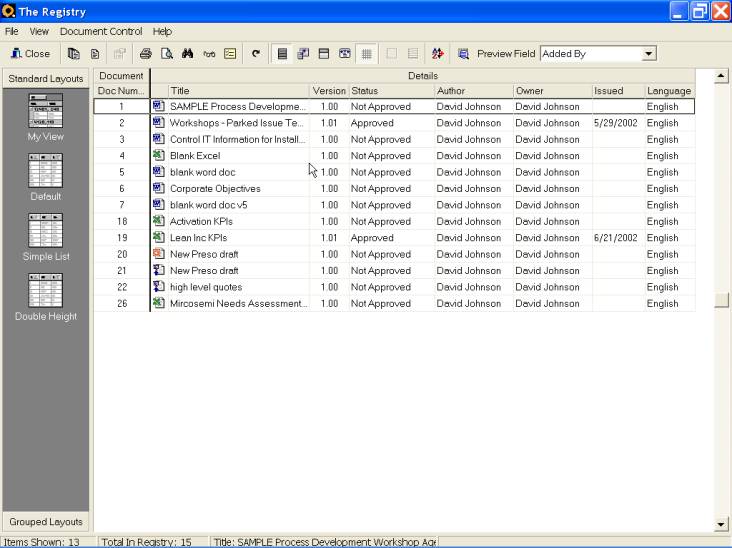Screen dimensions: 732x548
Task: Sort by the Version column header
Action: (x=330, y=91)
